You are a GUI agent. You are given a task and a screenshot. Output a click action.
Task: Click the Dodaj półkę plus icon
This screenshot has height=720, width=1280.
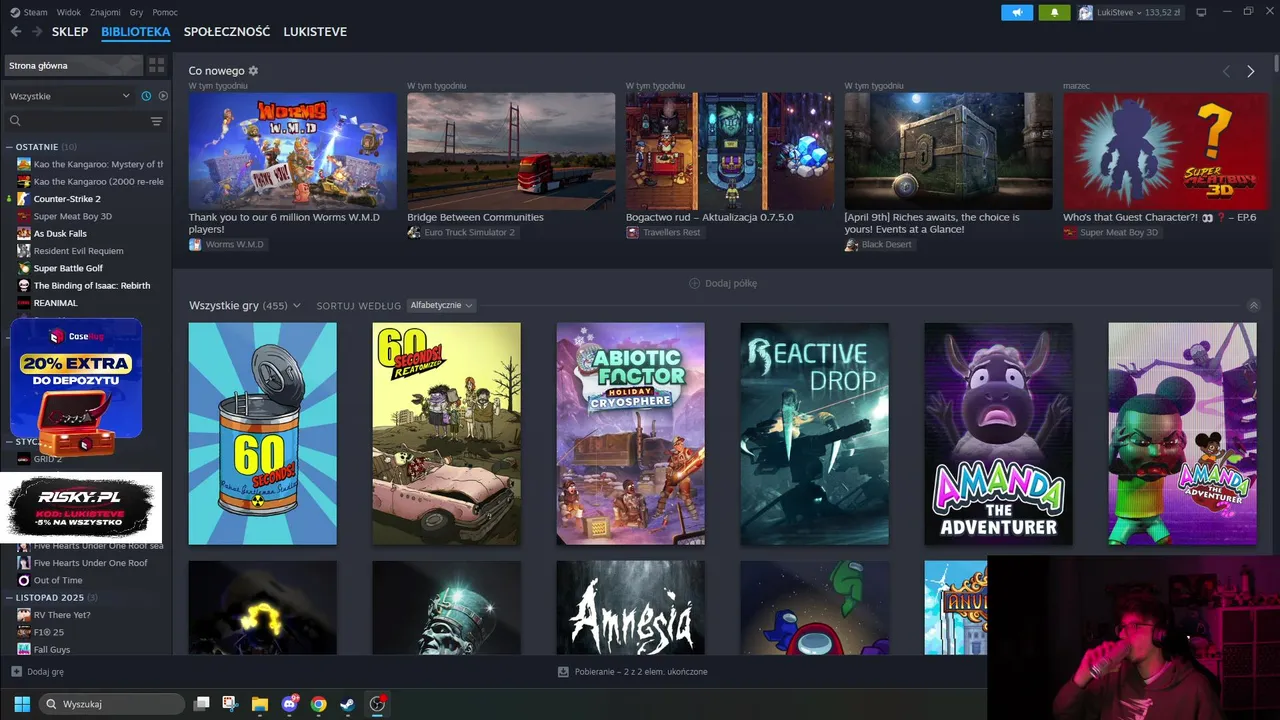[x=694, y=283]
